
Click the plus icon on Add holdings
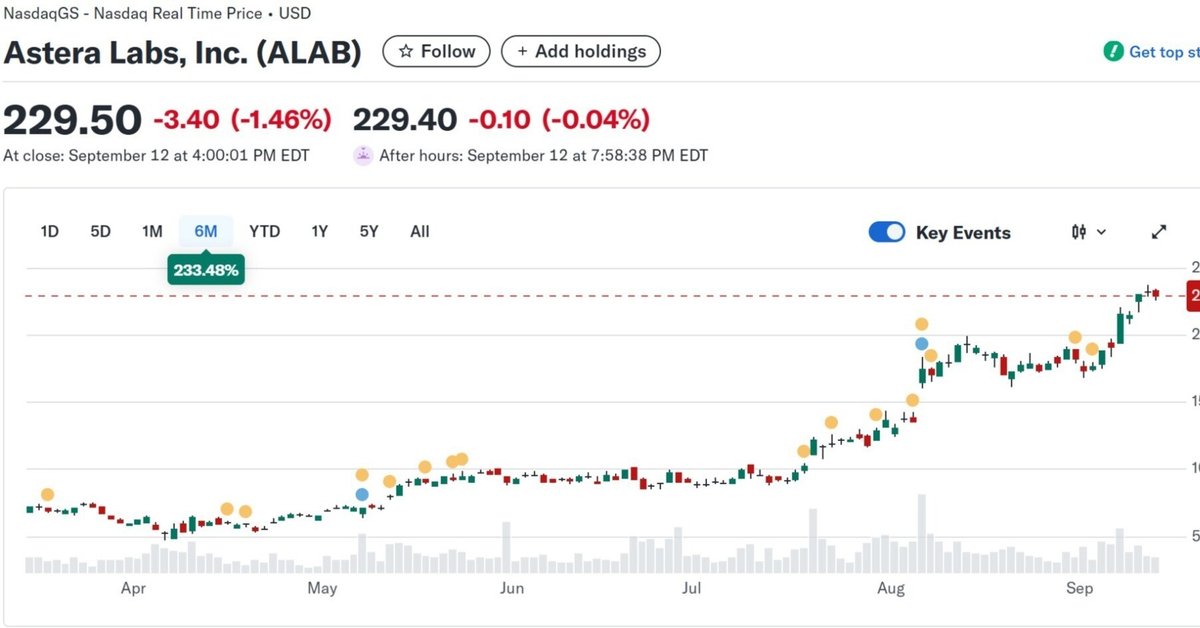[524, 51]
